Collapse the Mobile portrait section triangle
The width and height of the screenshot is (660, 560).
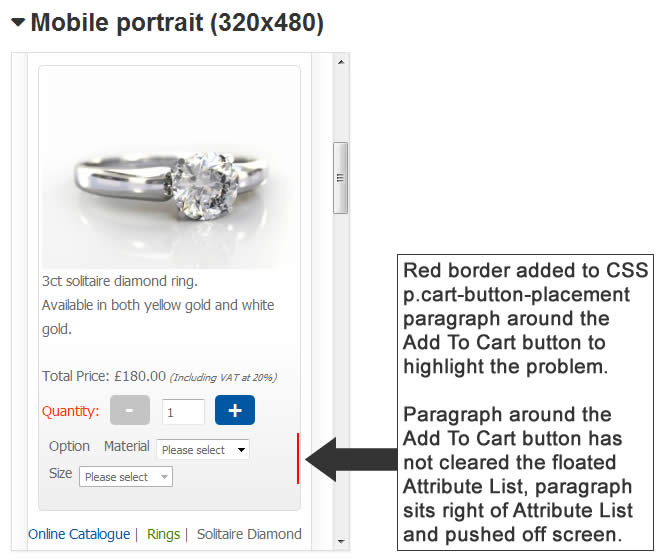tap(18, 24)
